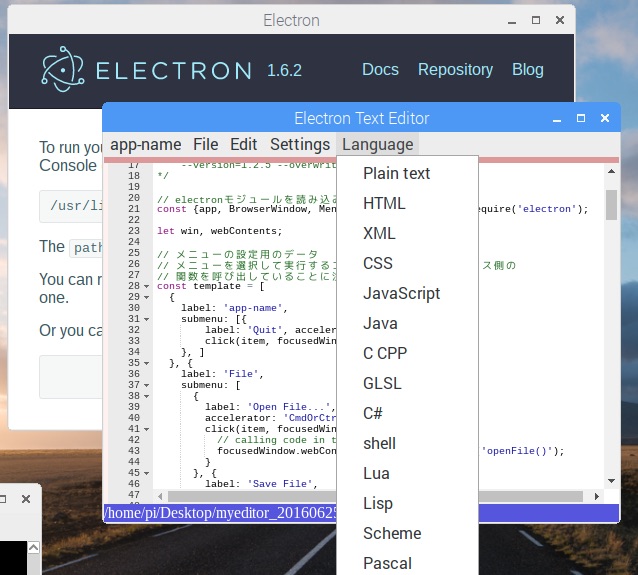The width and height of the screenshot is (638, 575).
Task: Click the "label: 'app-name'" code line
Action: 234,308
